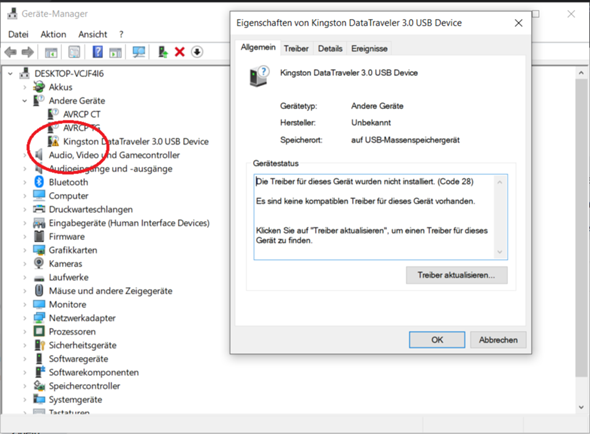Switch to the Ereignisse tab
Image resolution: width=590 pixels, height=434 pixels.
tap(369, 49)
